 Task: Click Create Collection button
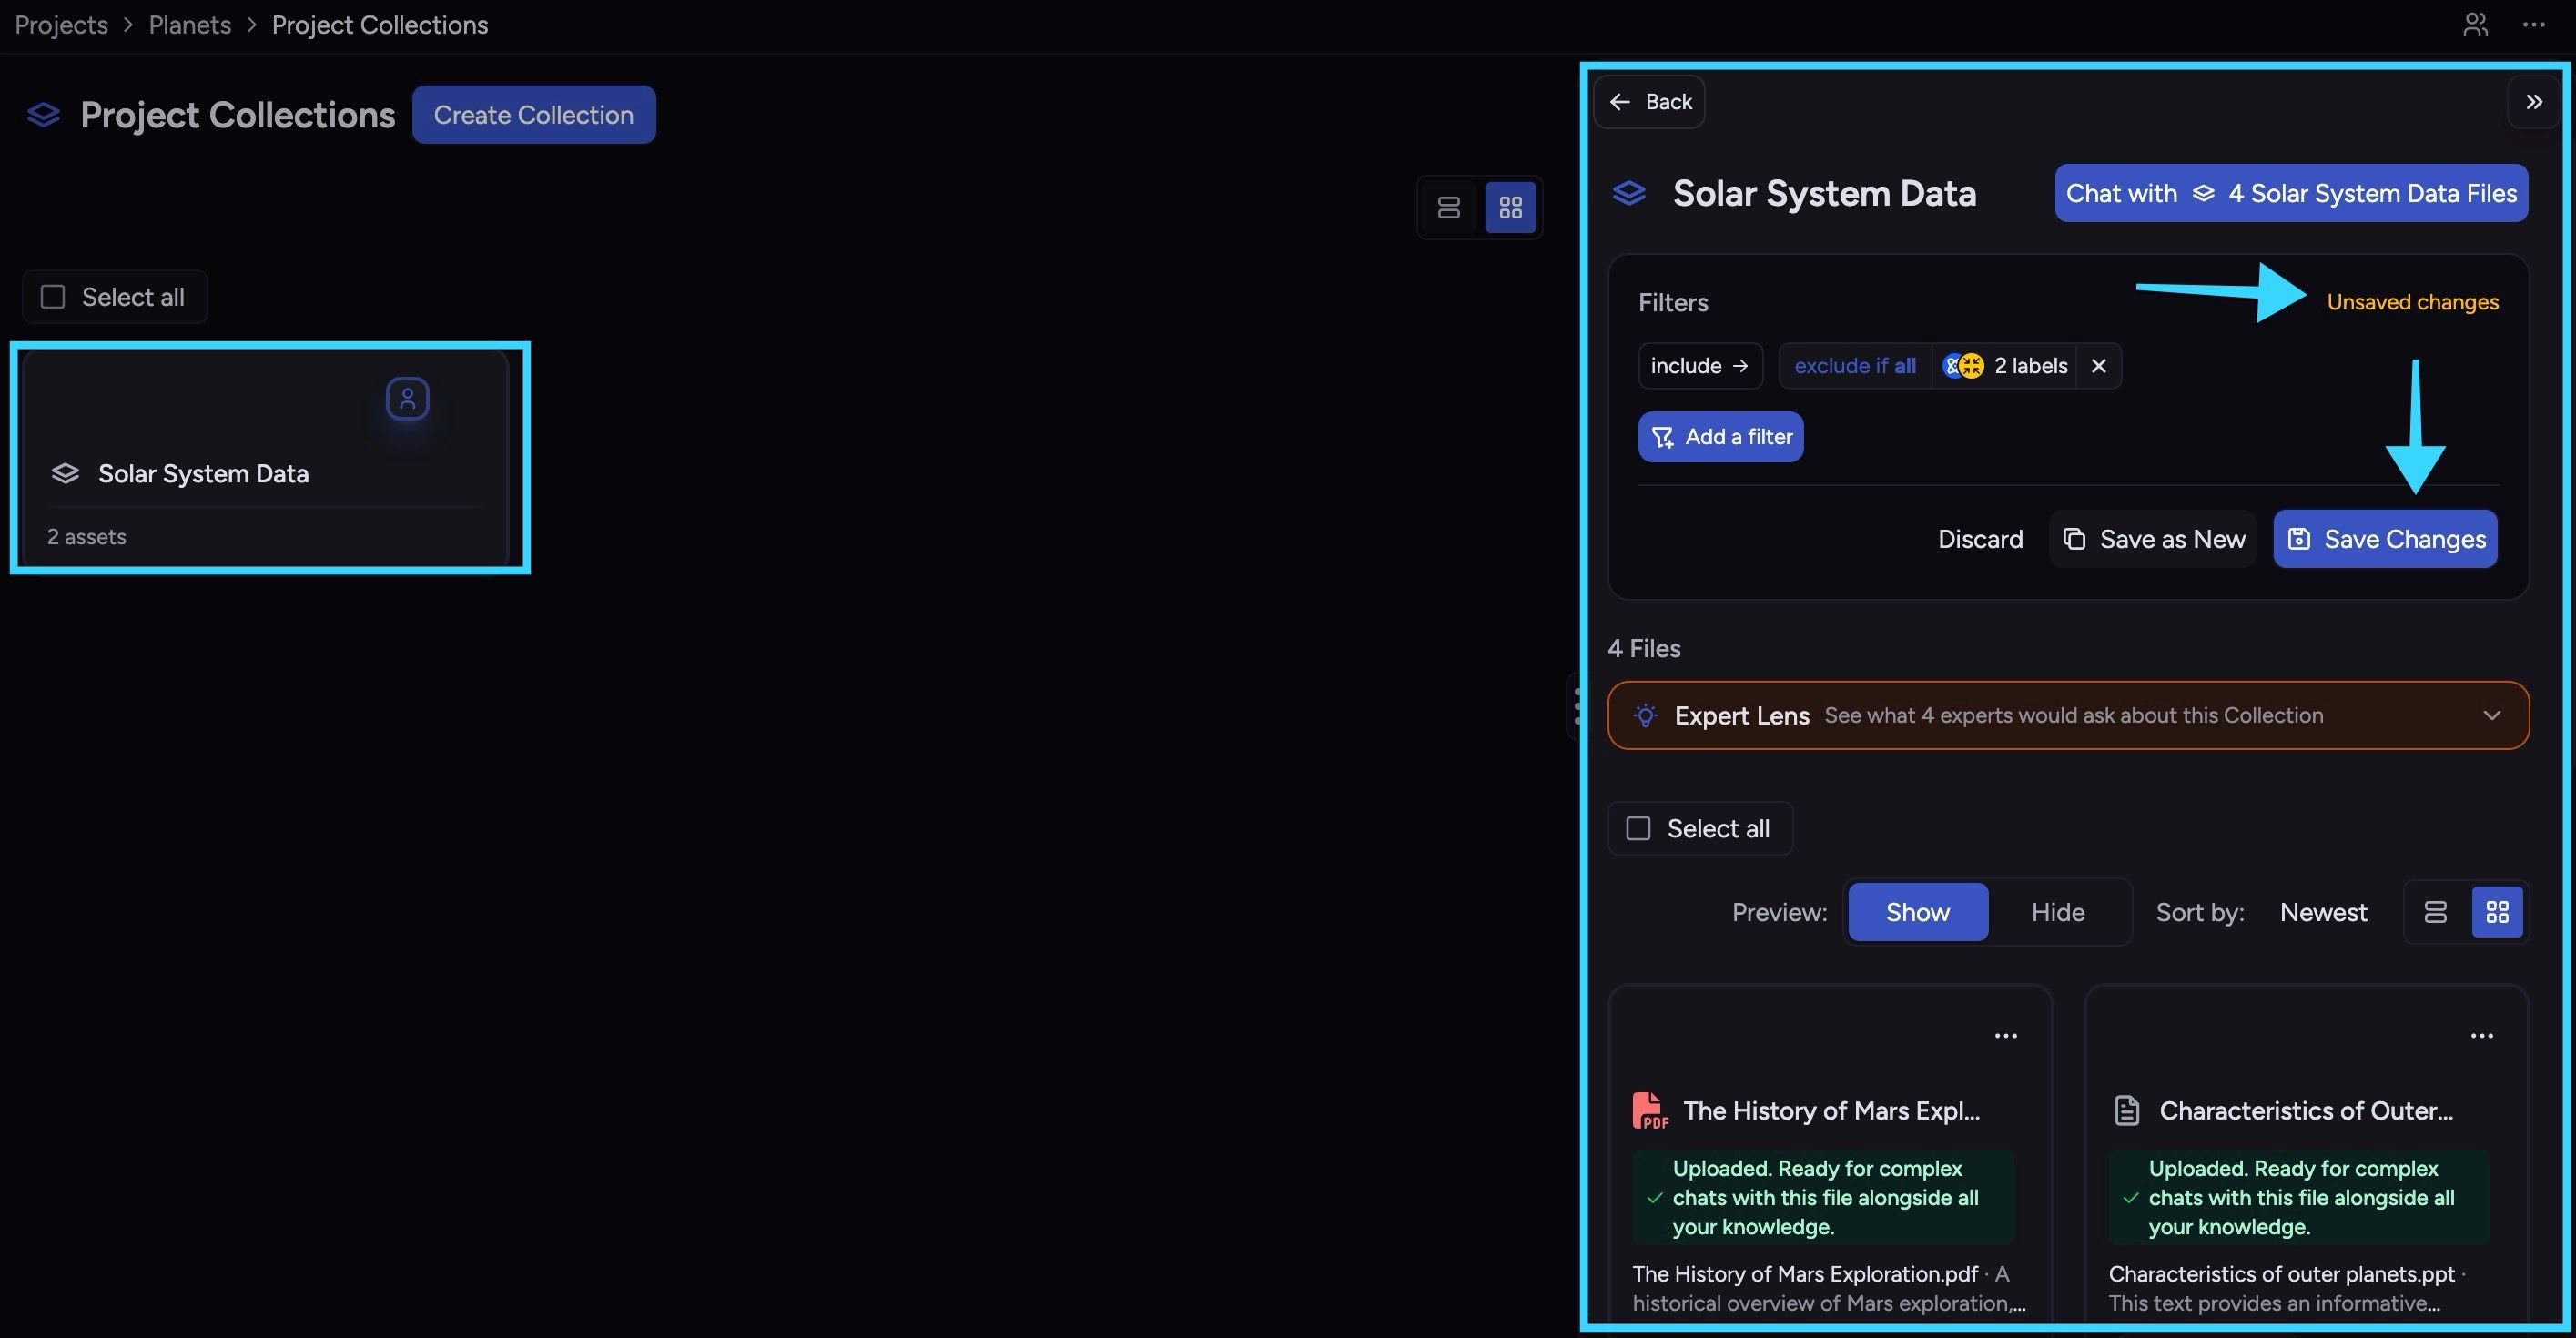(534, 115)
